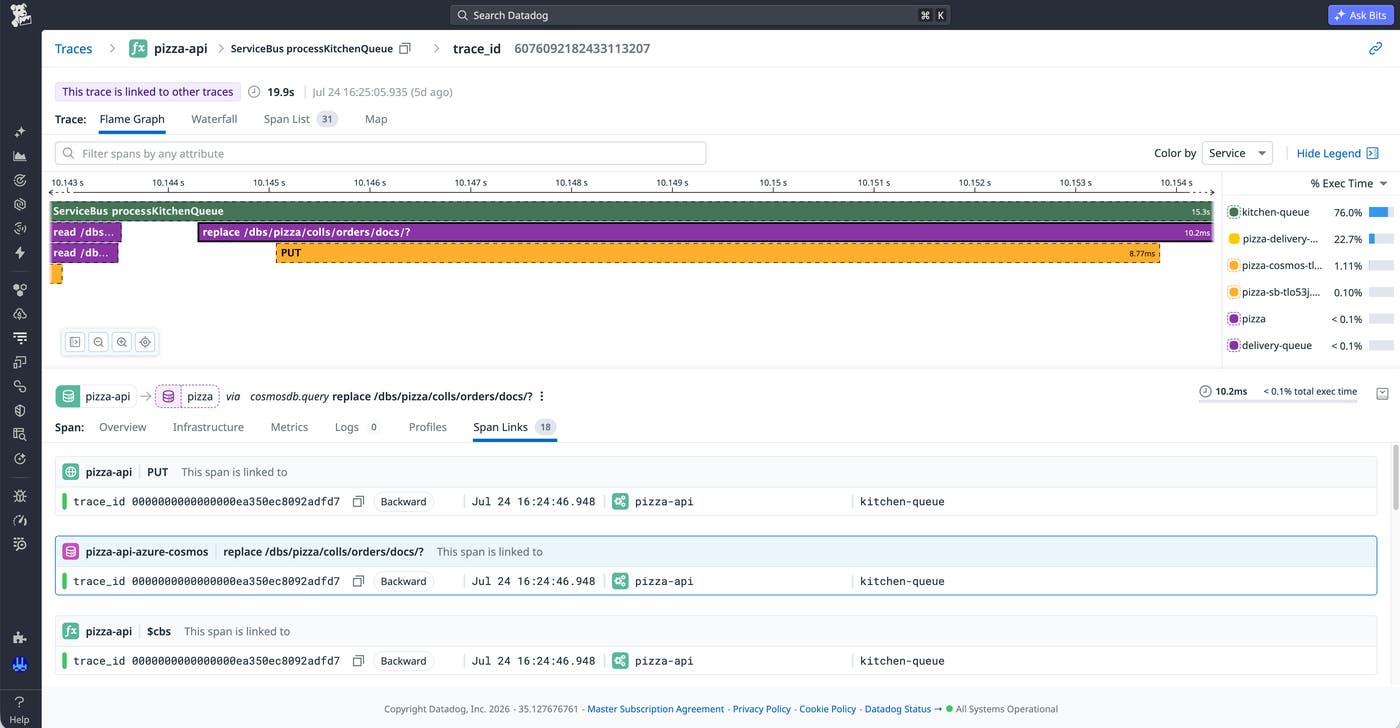Click the 10.148 s timeline marker
This screenshot has width=1400, height=728.
[x=571, y=183]
